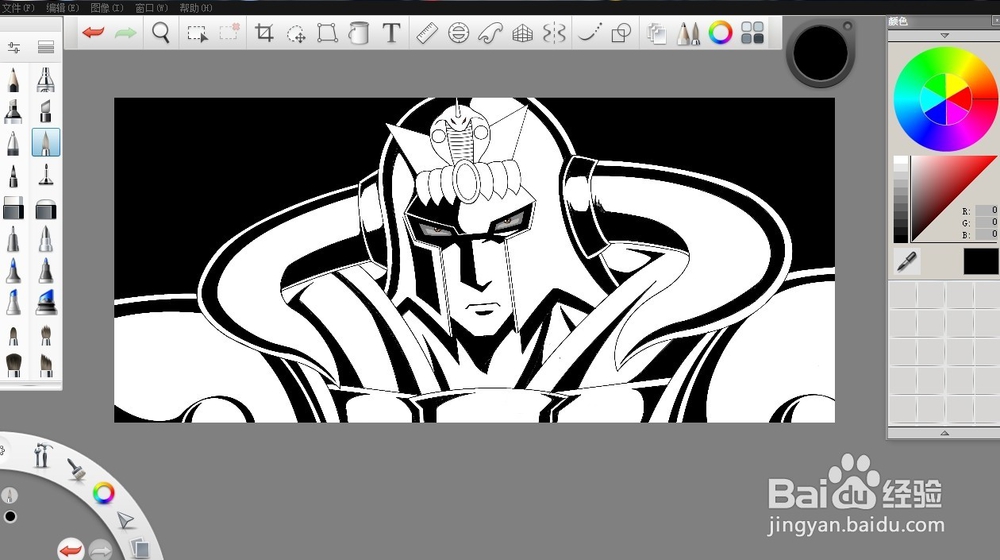Image resolution: width=1000 pixels, height=560 pixels.
Task: Open the 帮助(H) menu
Action: 196,8
